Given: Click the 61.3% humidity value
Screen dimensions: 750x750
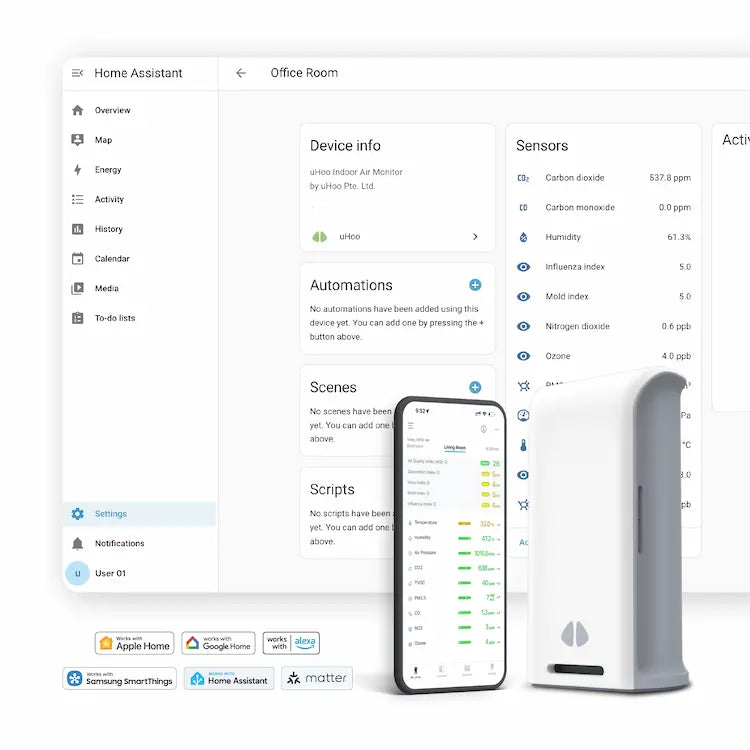Looking at the screenshot, I should [679, 237].
